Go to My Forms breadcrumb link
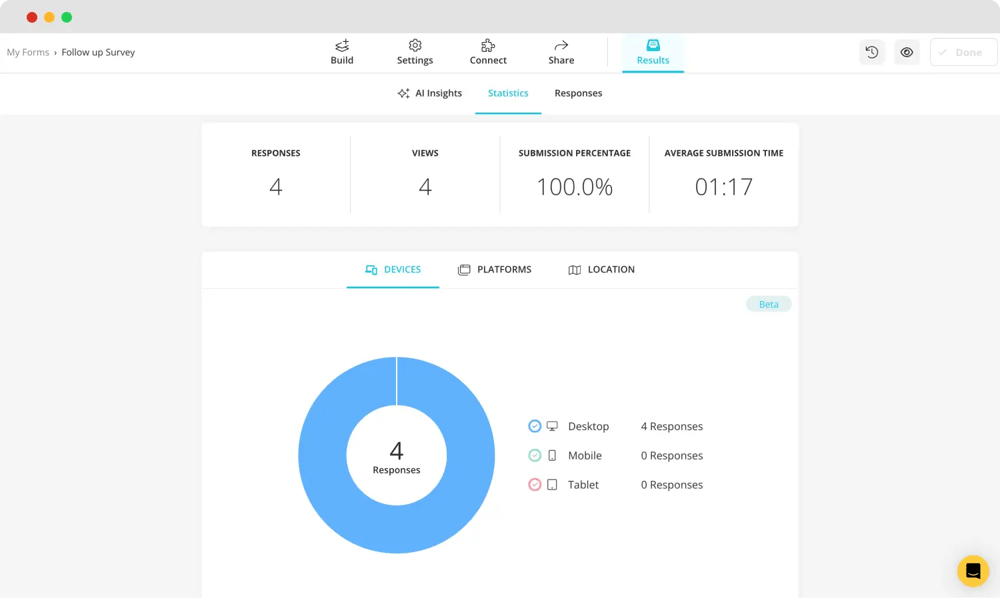Screen dimensions: 1000x598 (28, 52)
